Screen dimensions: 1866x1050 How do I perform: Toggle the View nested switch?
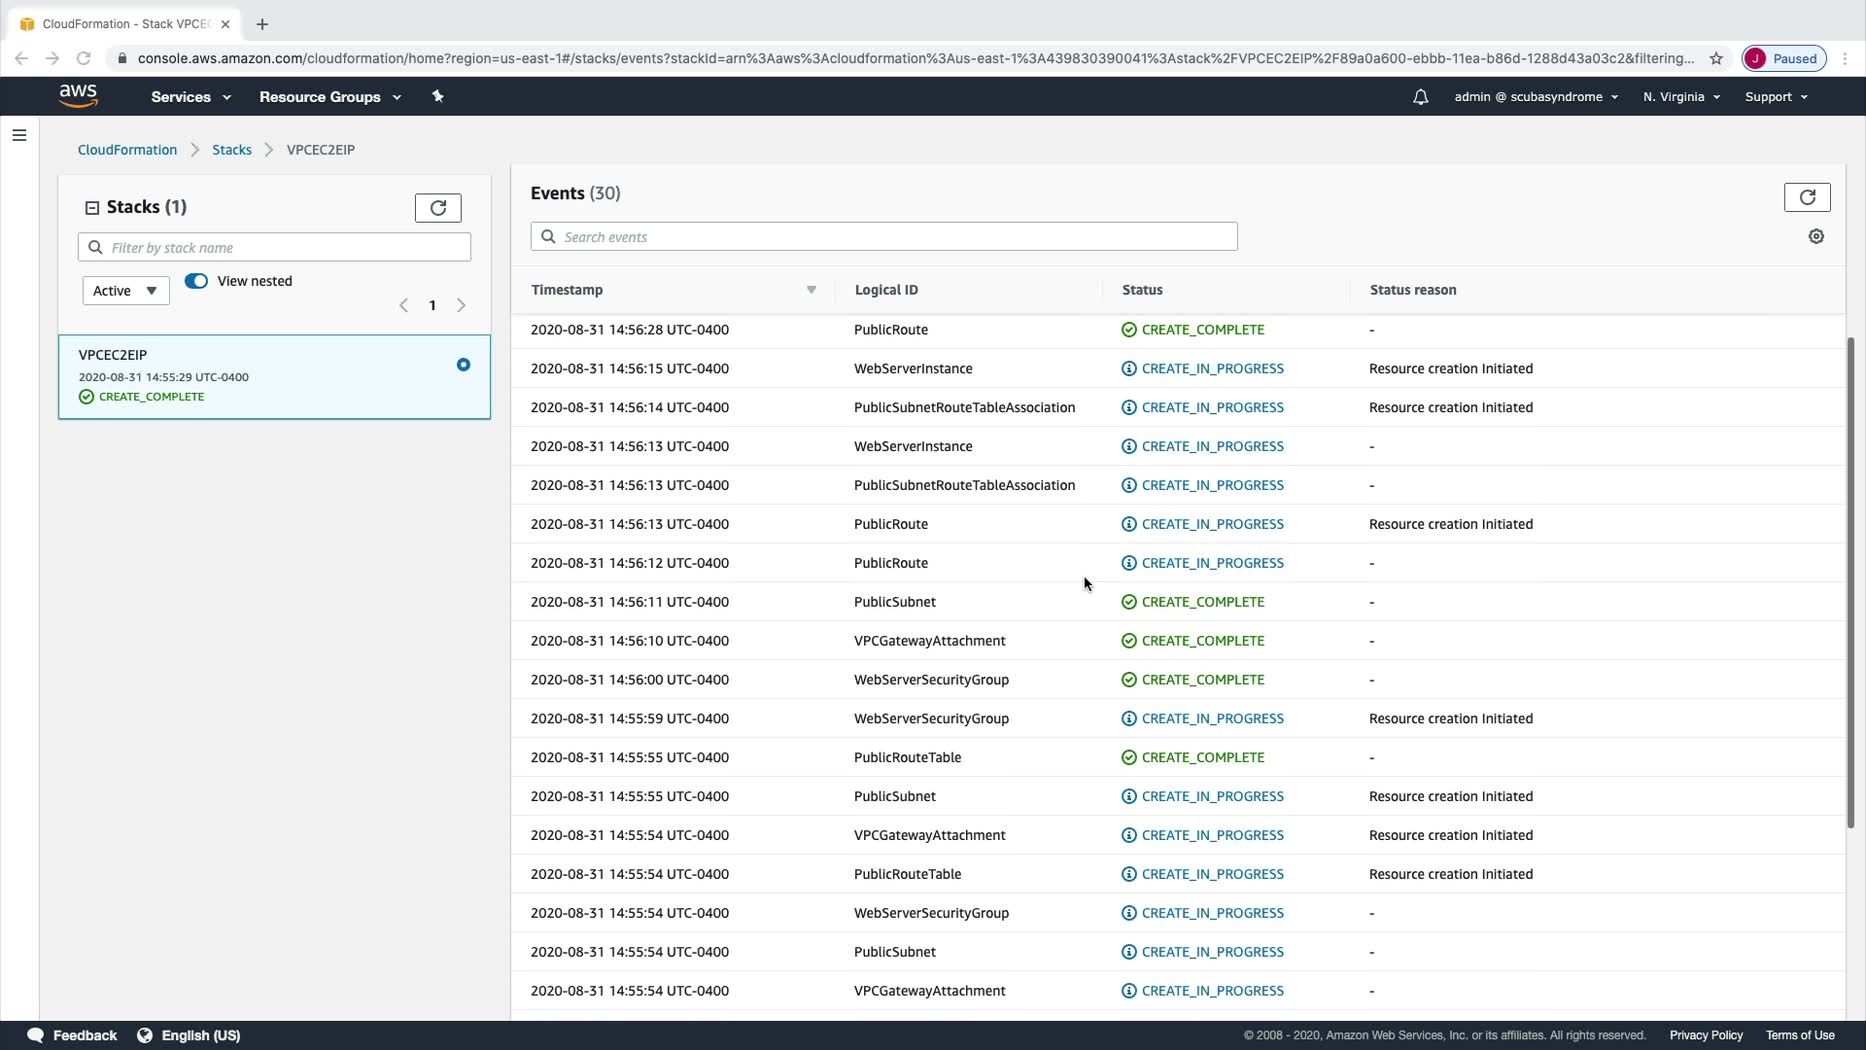pos(196,281)
